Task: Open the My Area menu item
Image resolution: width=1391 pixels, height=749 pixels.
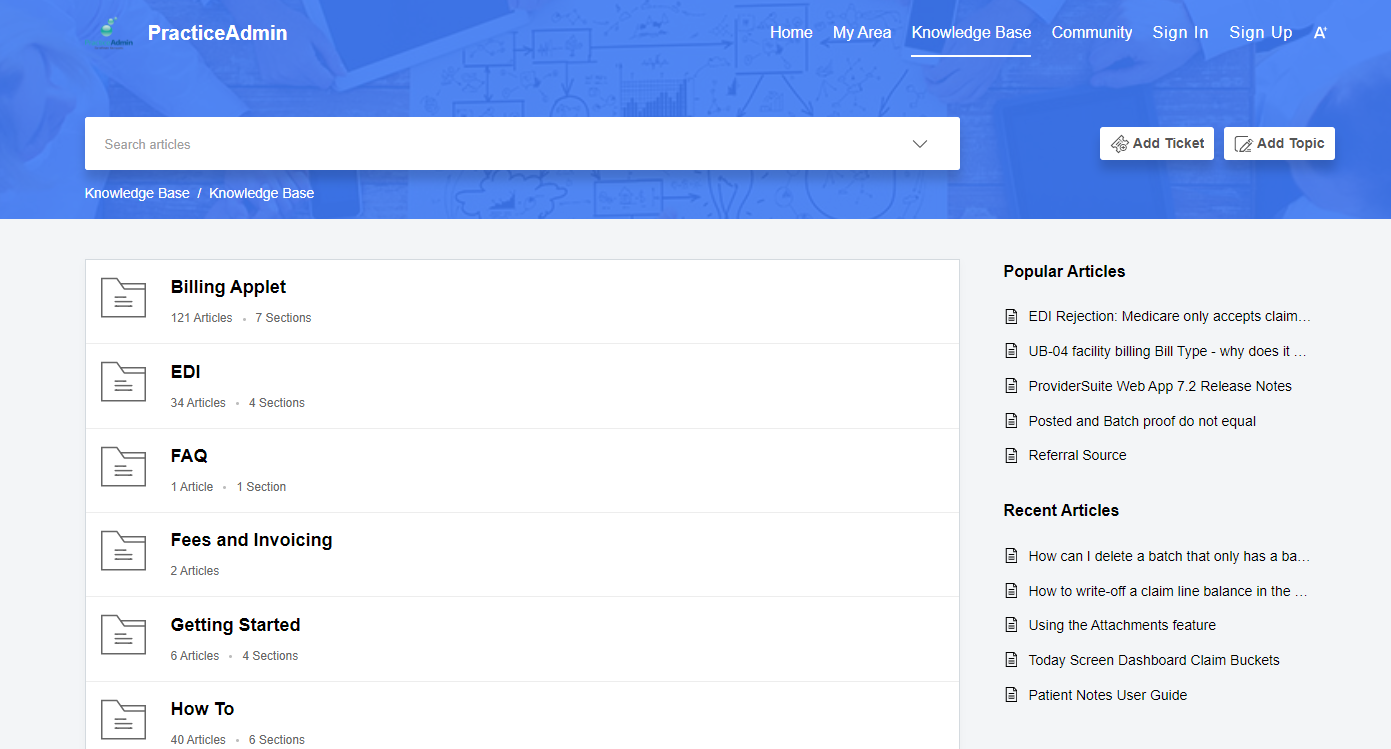Action: pyautogui.click(x=862, y=33)
